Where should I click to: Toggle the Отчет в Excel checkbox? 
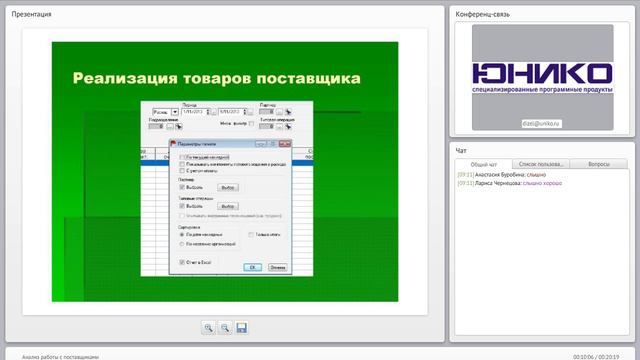tap(182, 262)
